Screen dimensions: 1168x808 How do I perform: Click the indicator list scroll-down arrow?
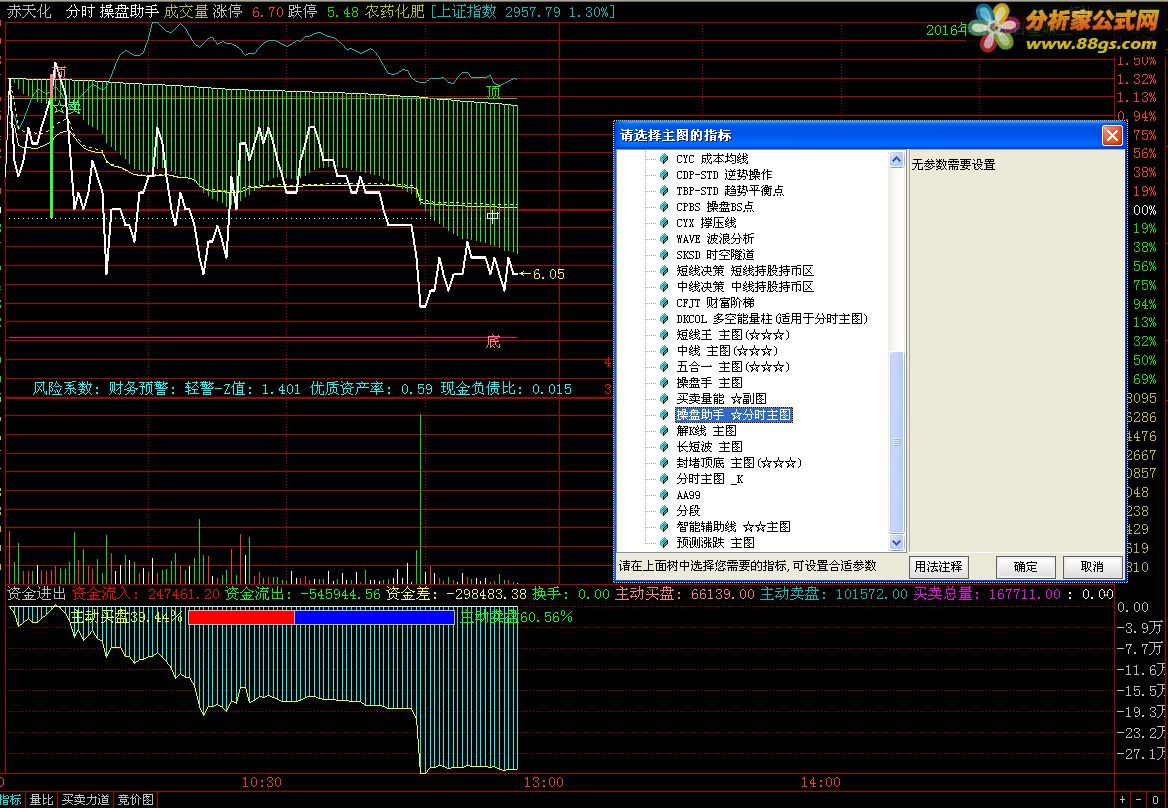[896, 543]
